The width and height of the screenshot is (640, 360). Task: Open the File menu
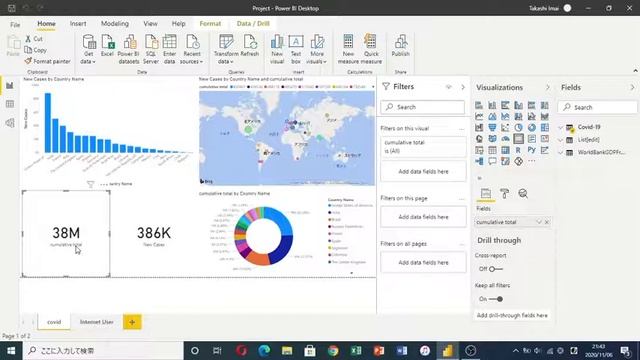pyautogui.click(x=15, y=24)
